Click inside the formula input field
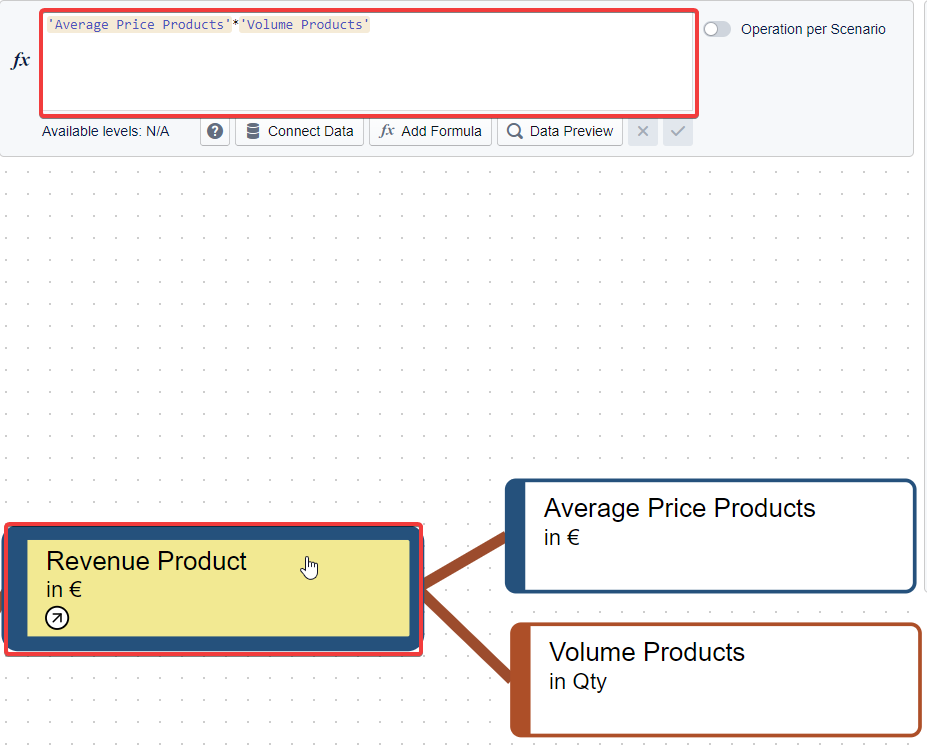Image resolution: width=927 pixels, height=746 pixels. (367, 70)
